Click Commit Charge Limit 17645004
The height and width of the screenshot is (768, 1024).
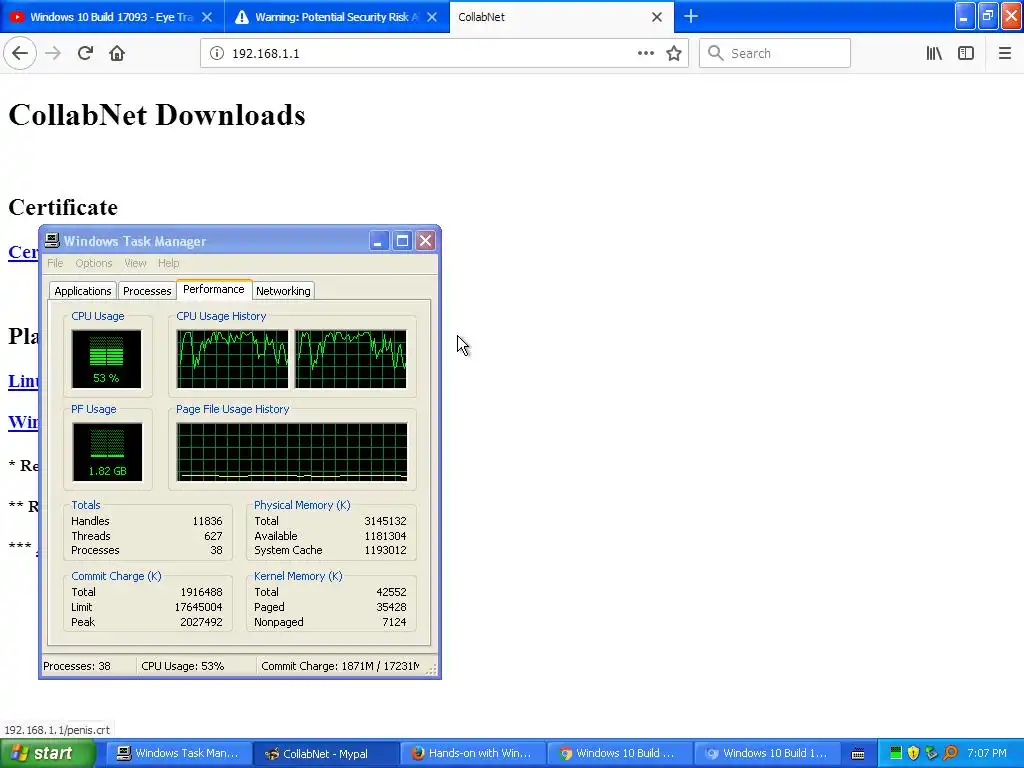point(199,607)
